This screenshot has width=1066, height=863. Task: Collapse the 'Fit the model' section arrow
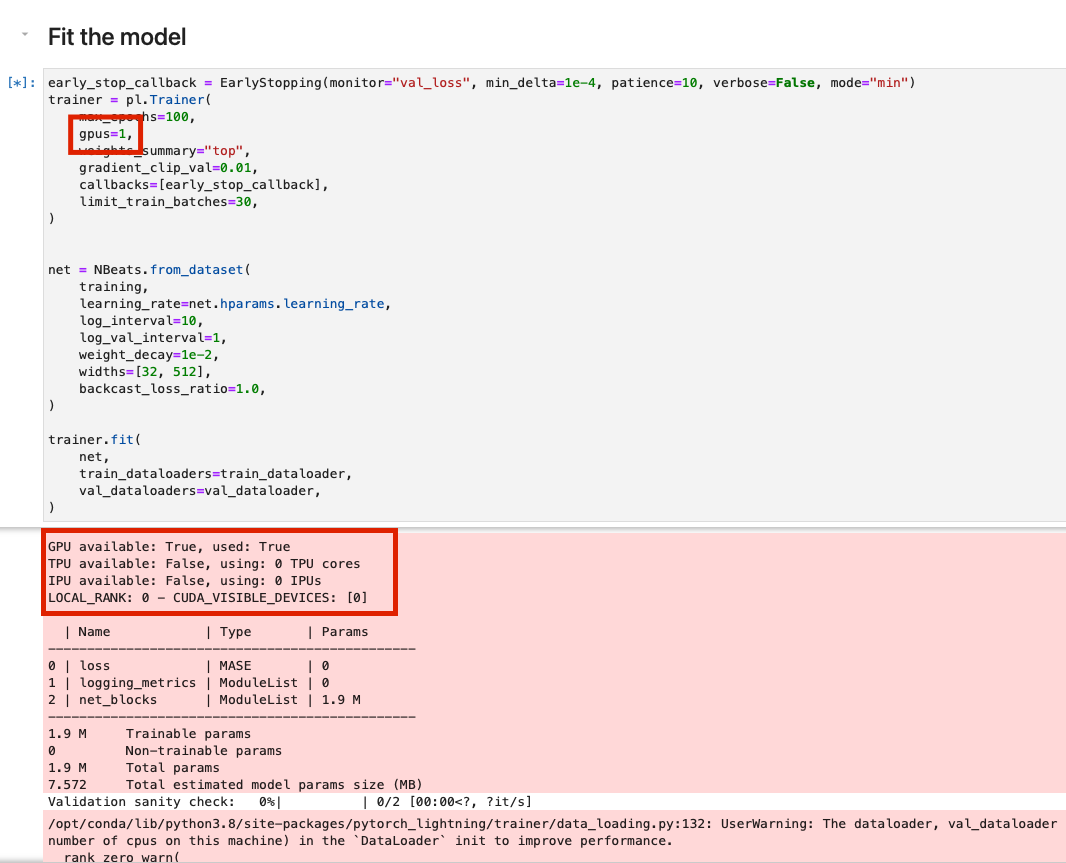[25, 34]
